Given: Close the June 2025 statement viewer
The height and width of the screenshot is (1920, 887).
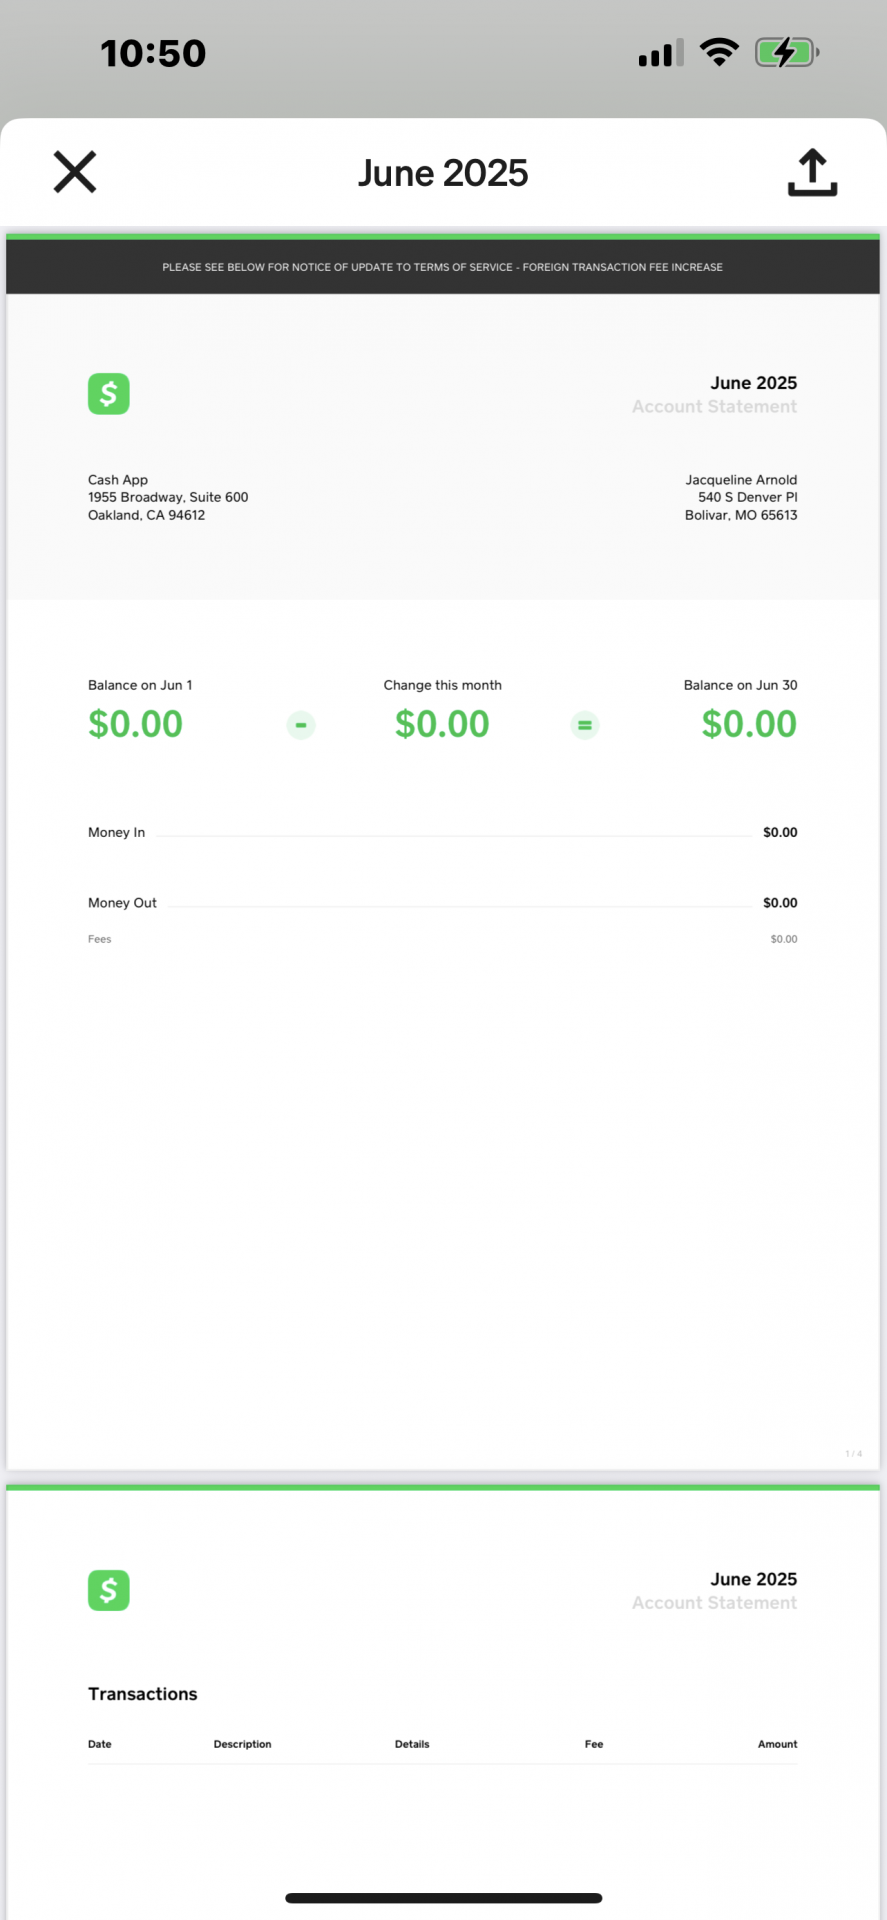Looking at the screenshot, I should coord(75,172).
